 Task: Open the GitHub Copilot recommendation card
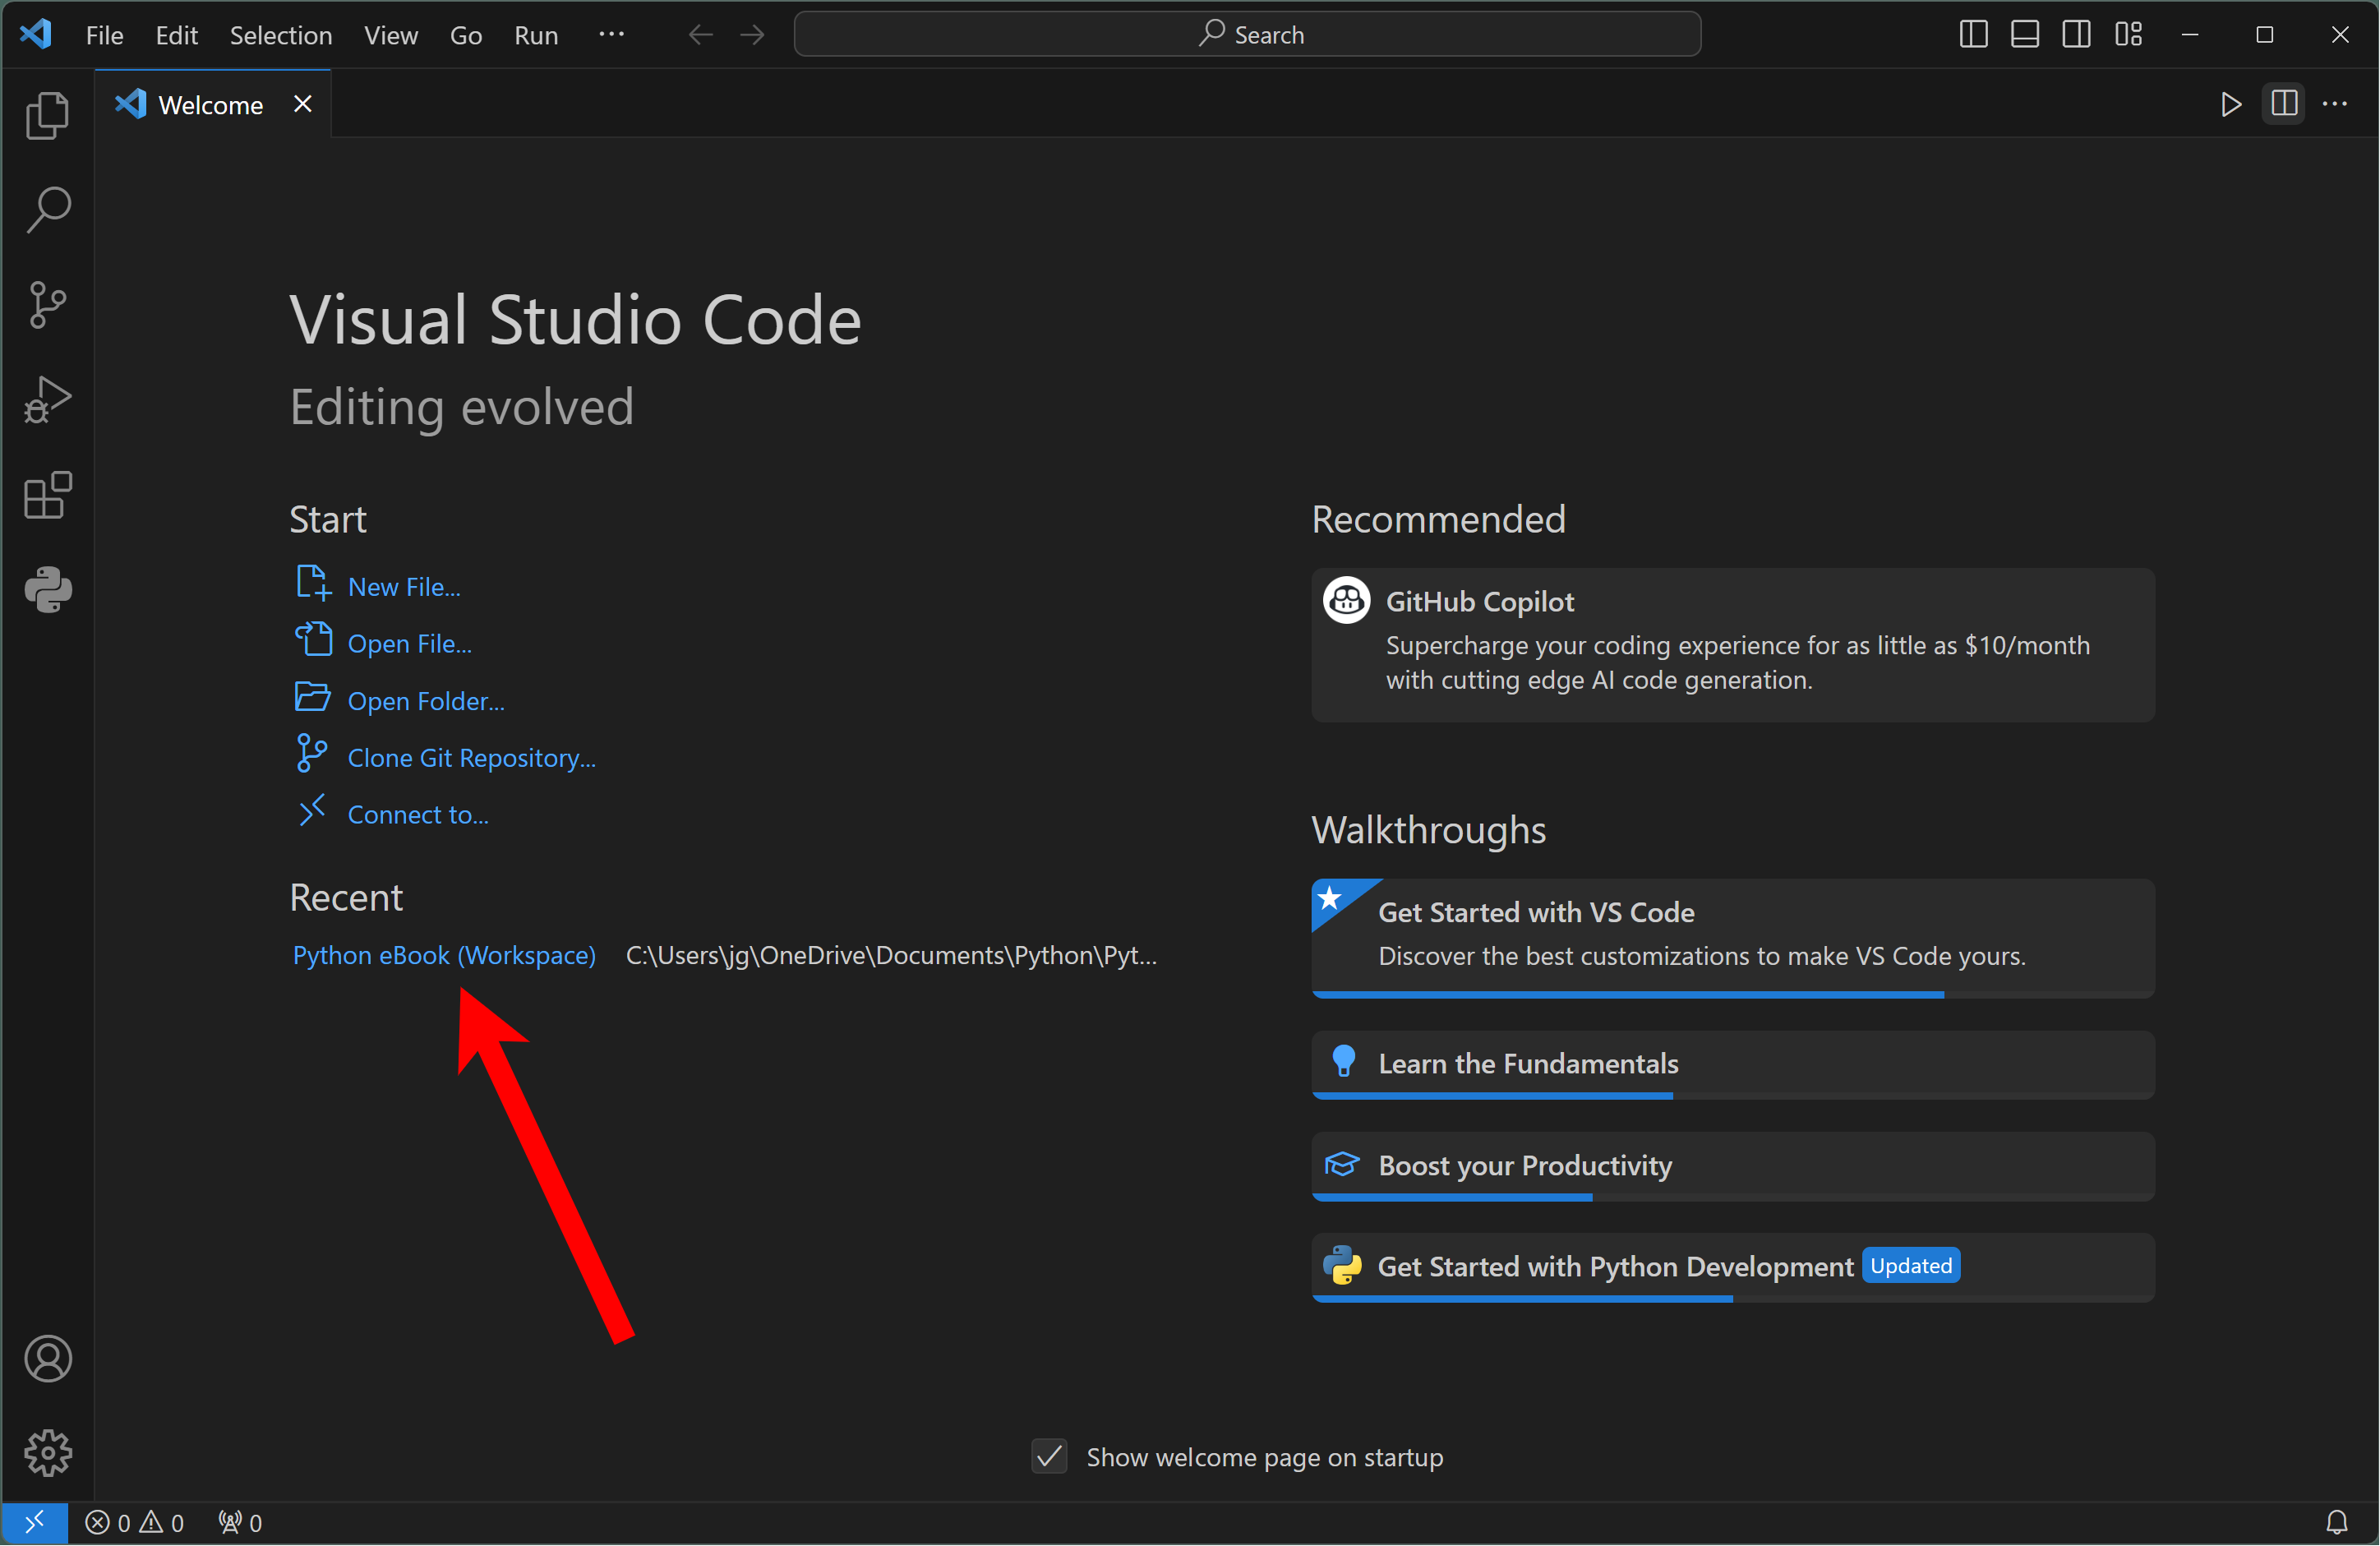click(1733, 646)
